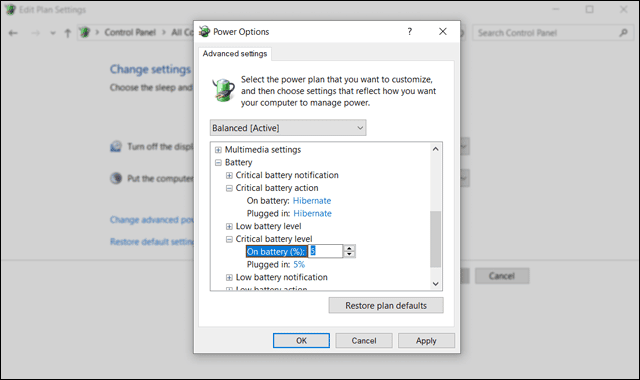The image size is (640, 380).
Task: Open recent locations chevron in Edit Plan Settings
Action: (x=53, y=33)
